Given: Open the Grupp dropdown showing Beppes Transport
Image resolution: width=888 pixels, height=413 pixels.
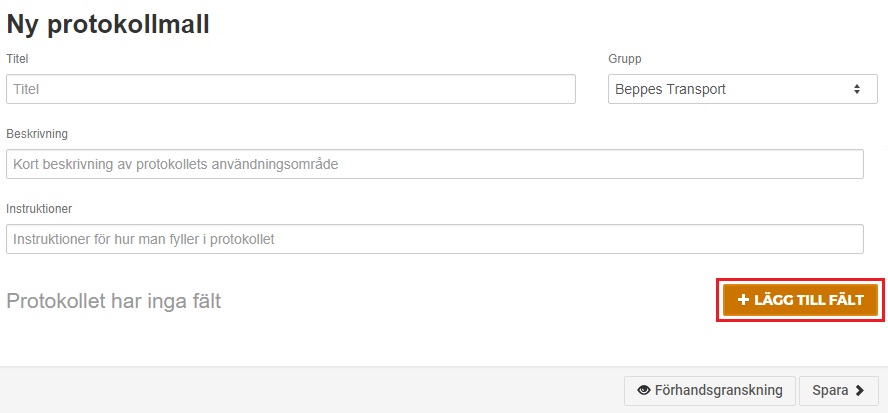Looking at the screenshot, I should pos(742,89).
